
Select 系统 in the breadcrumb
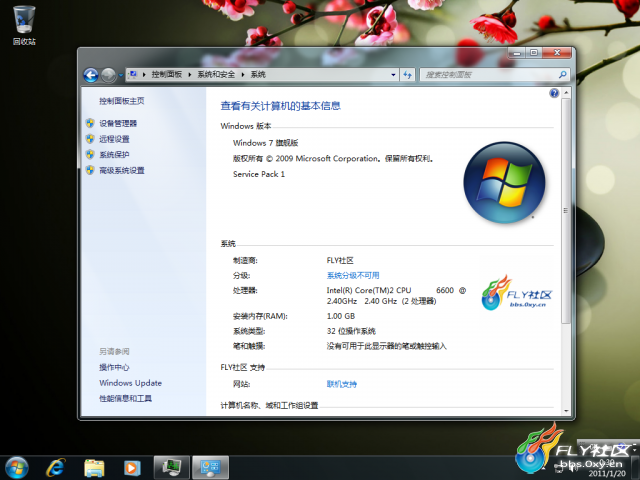click(258, 74)
